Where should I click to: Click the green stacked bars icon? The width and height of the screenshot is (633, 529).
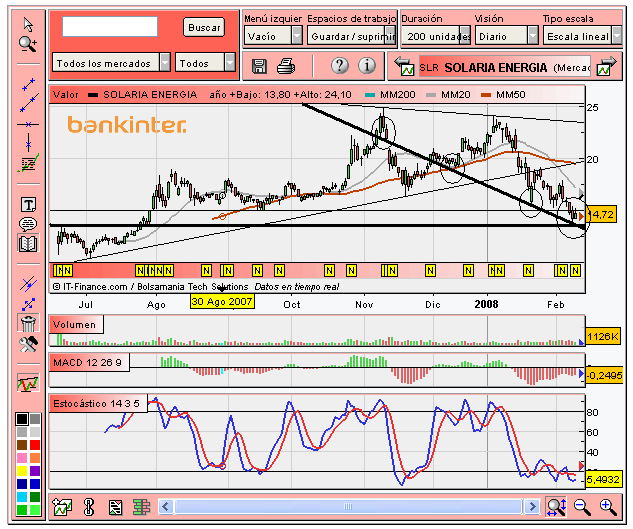click(141, 507)
